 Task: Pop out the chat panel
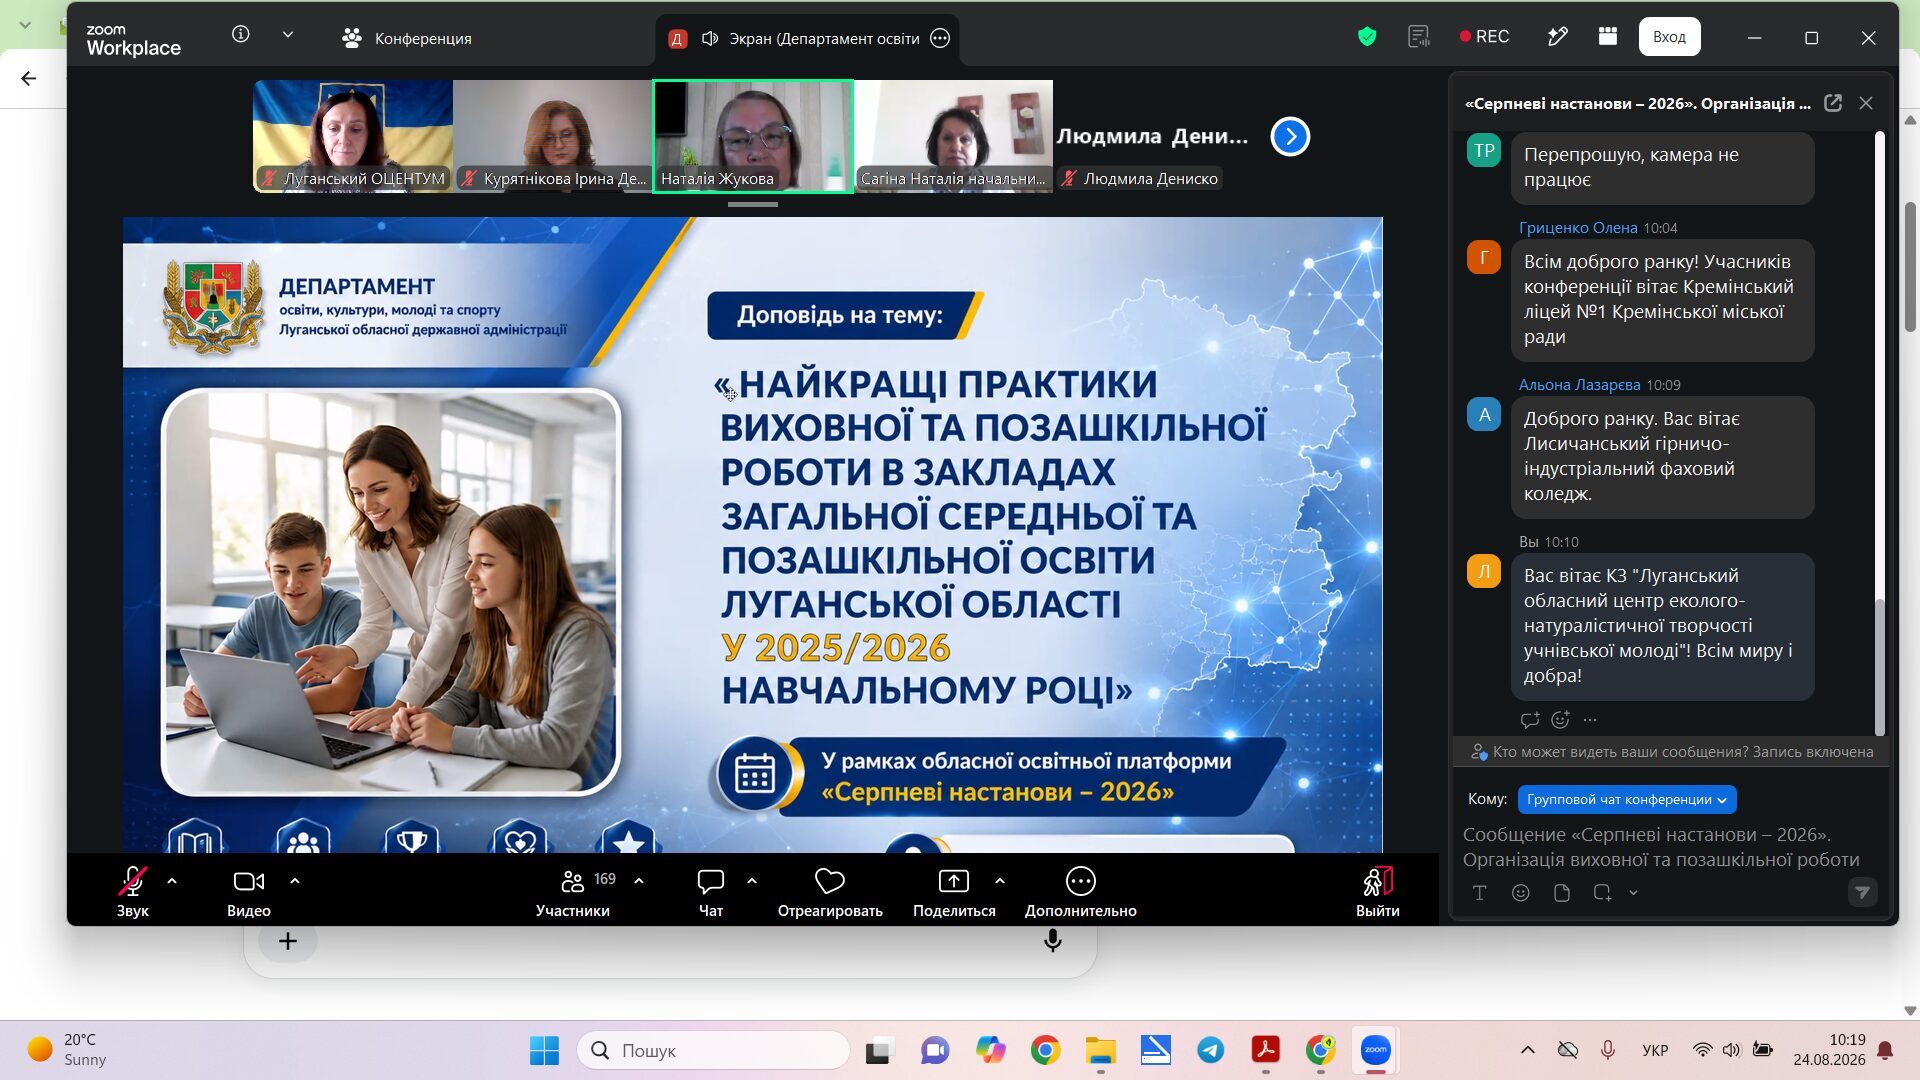(1833, 103)
